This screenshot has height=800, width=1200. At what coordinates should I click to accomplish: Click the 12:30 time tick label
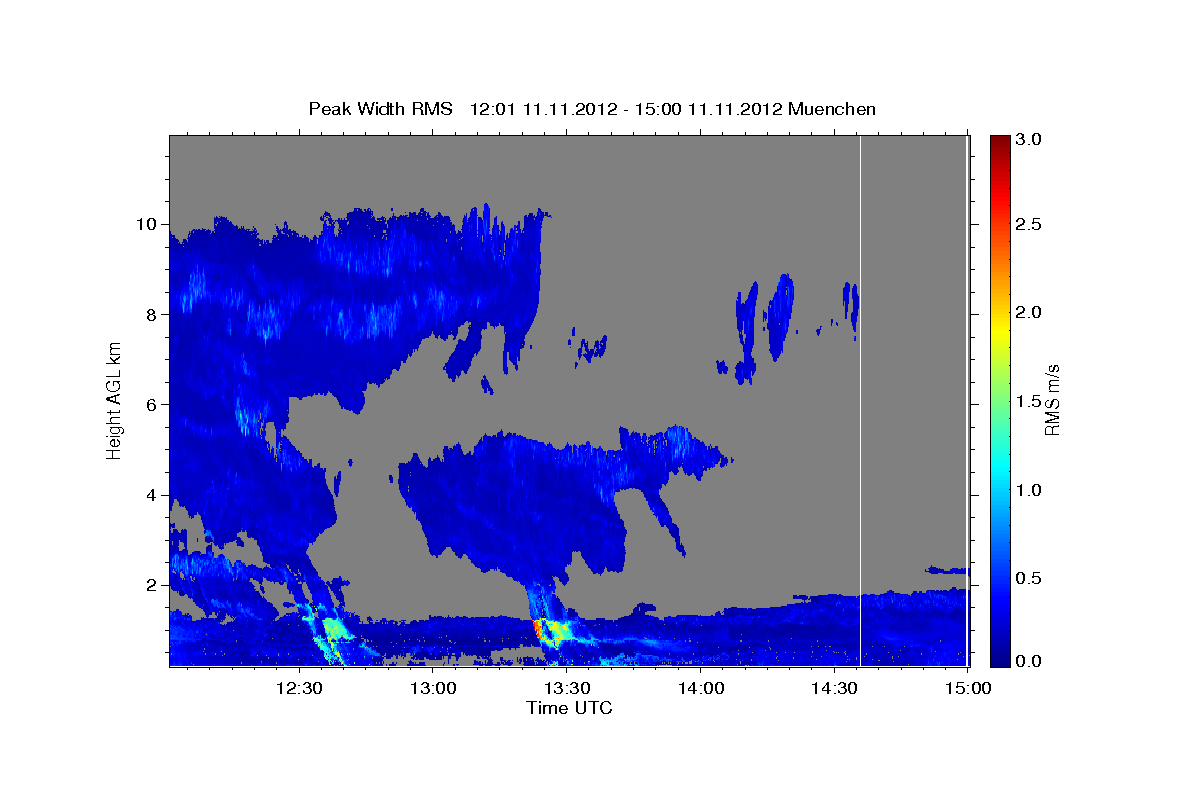299,690
